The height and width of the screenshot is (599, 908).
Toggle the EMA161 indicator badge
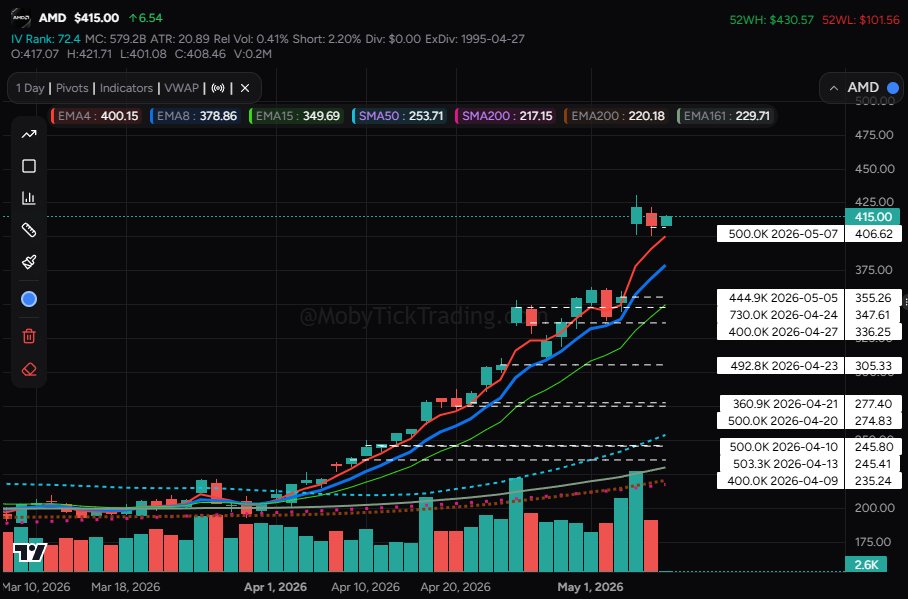point(724,116)
